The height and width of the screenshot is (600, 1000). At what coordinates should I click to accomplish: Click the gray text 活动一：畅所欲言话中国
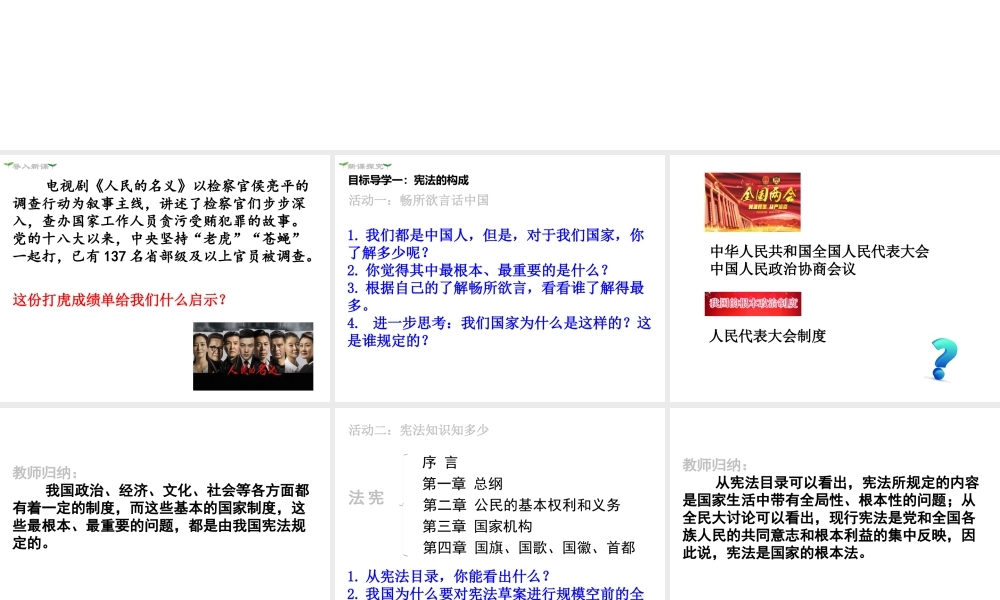click(x=418, y=200)
